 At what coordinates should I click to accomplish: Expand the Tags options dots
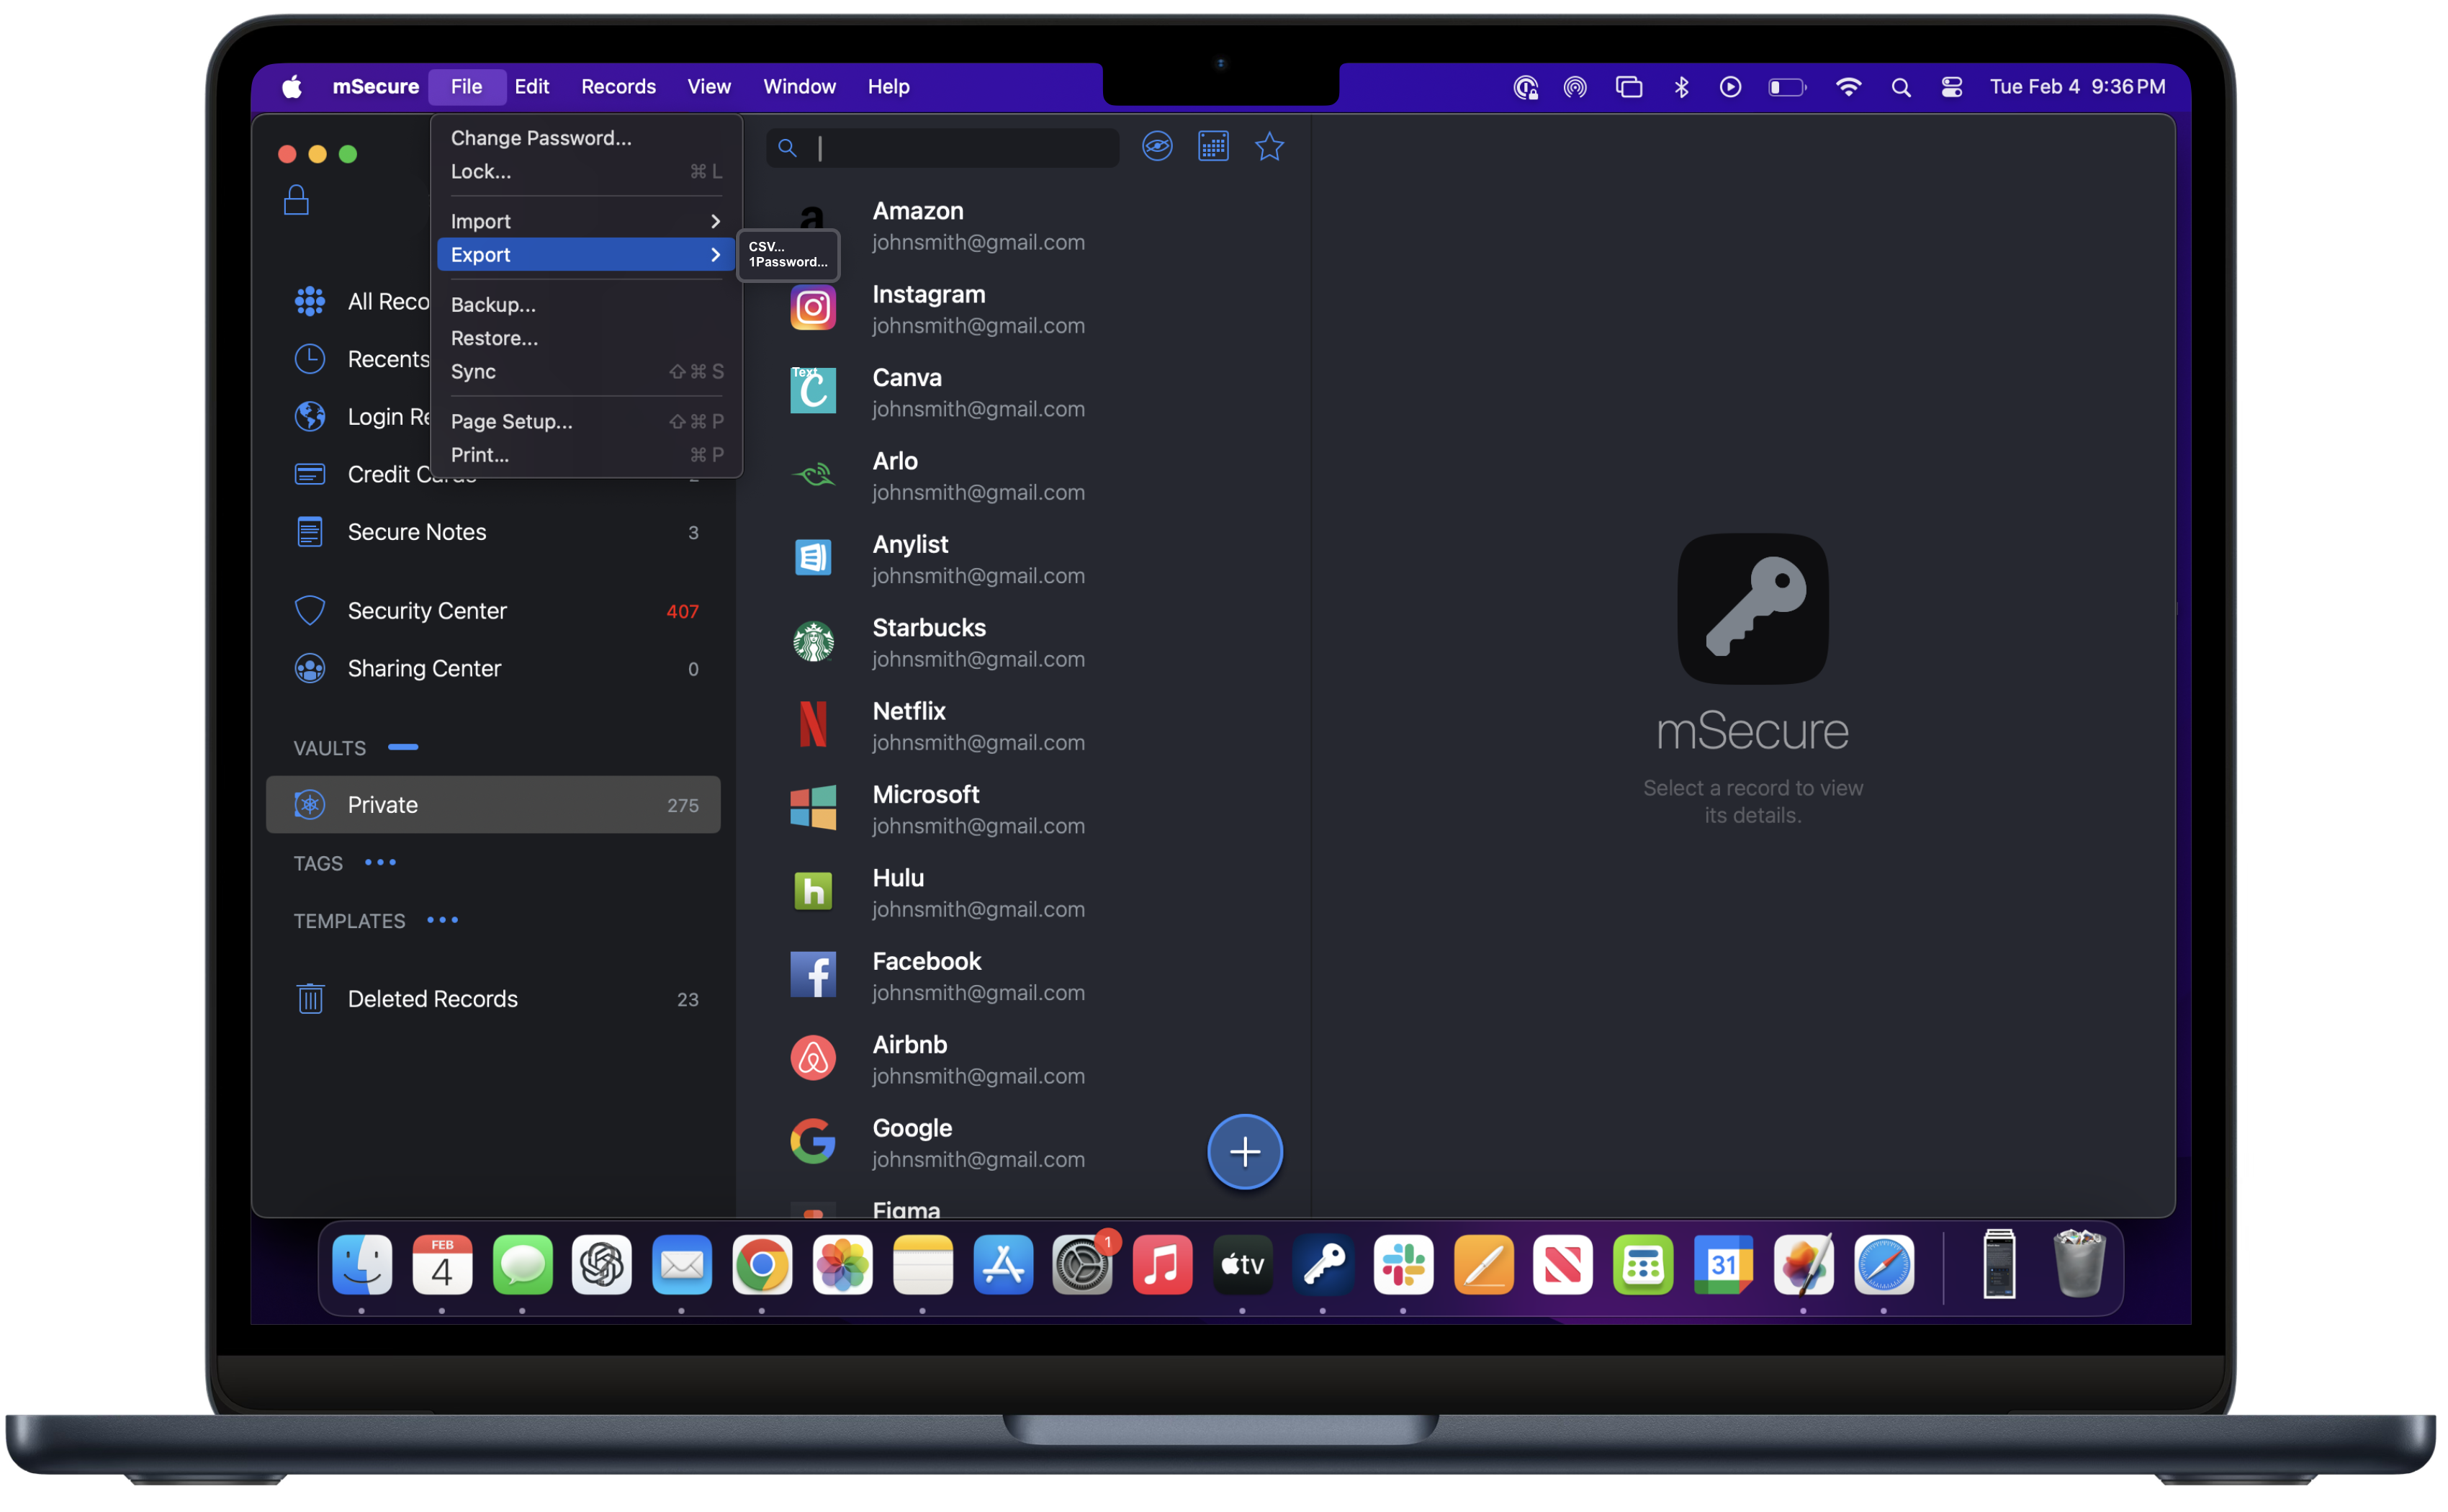[x=380, y=862]
